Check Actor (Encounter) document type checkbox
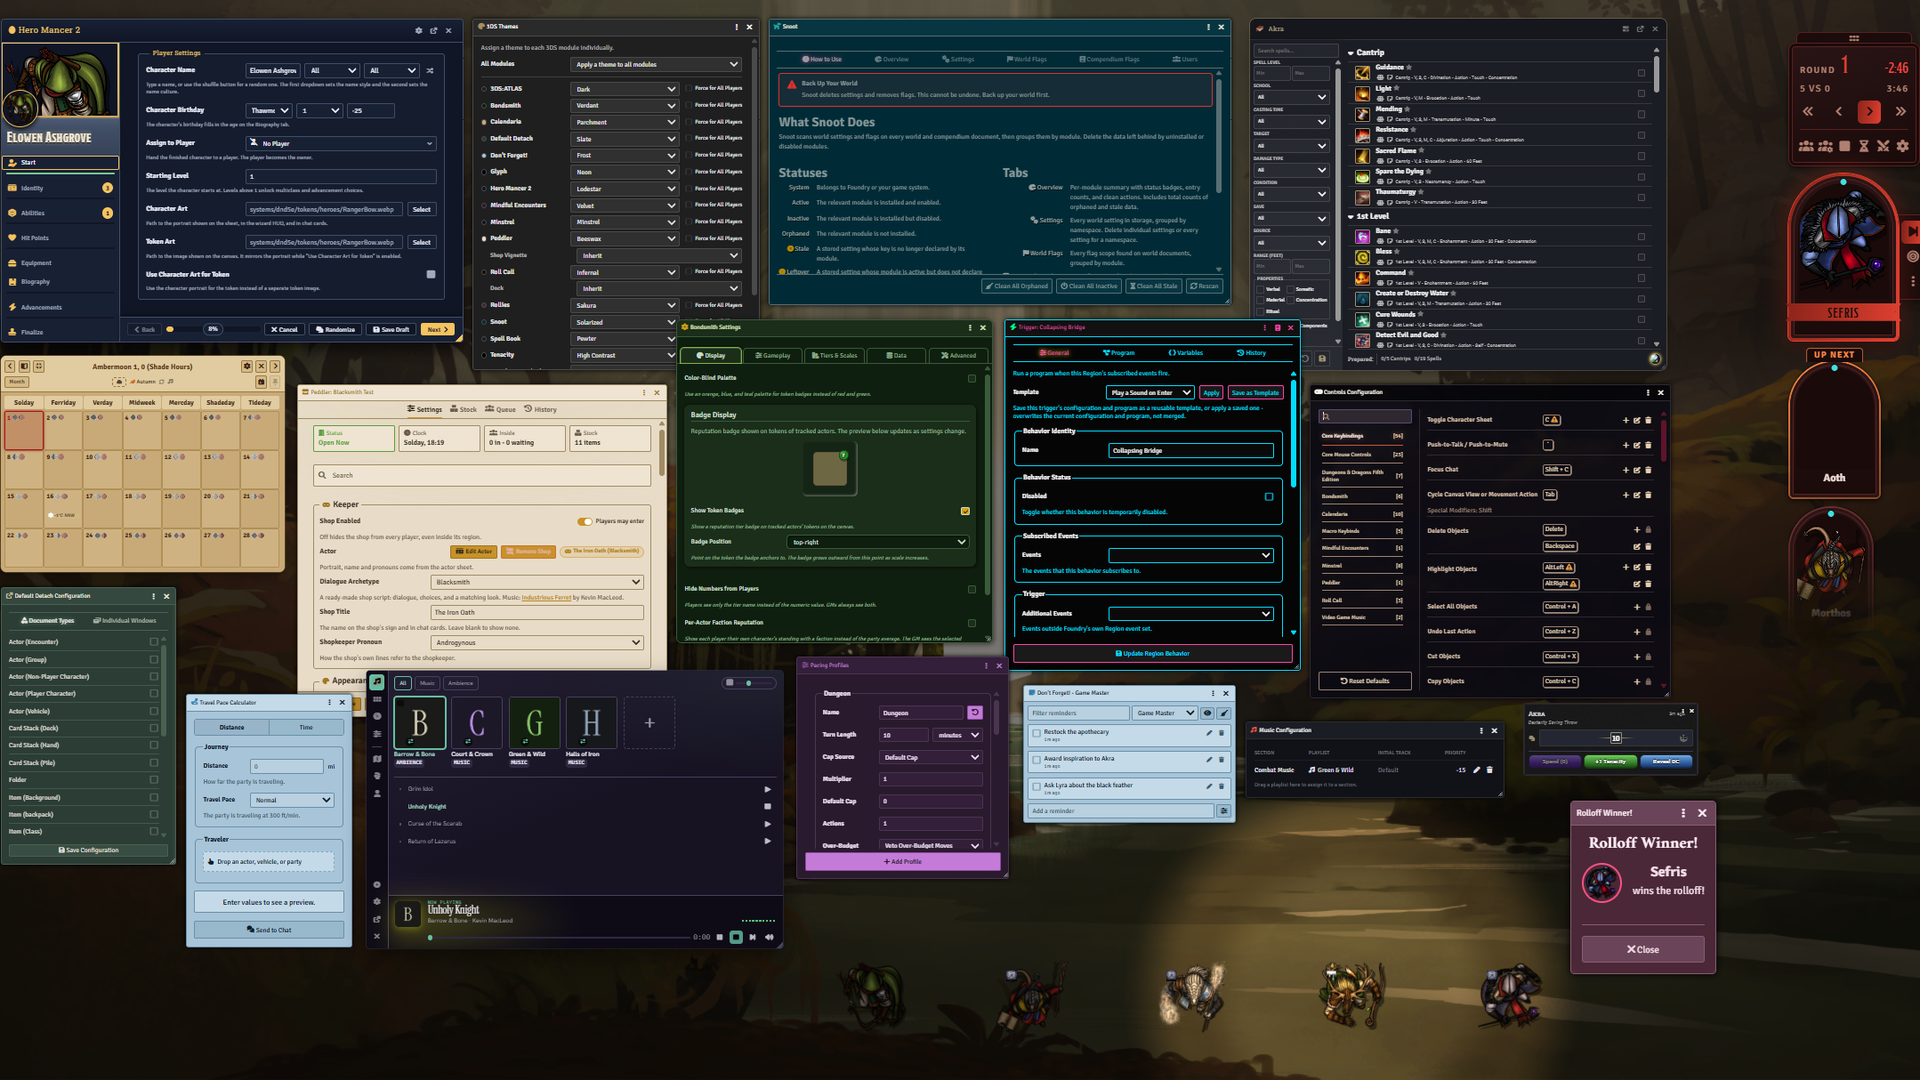1920x1080 pixels. [153, 642]
